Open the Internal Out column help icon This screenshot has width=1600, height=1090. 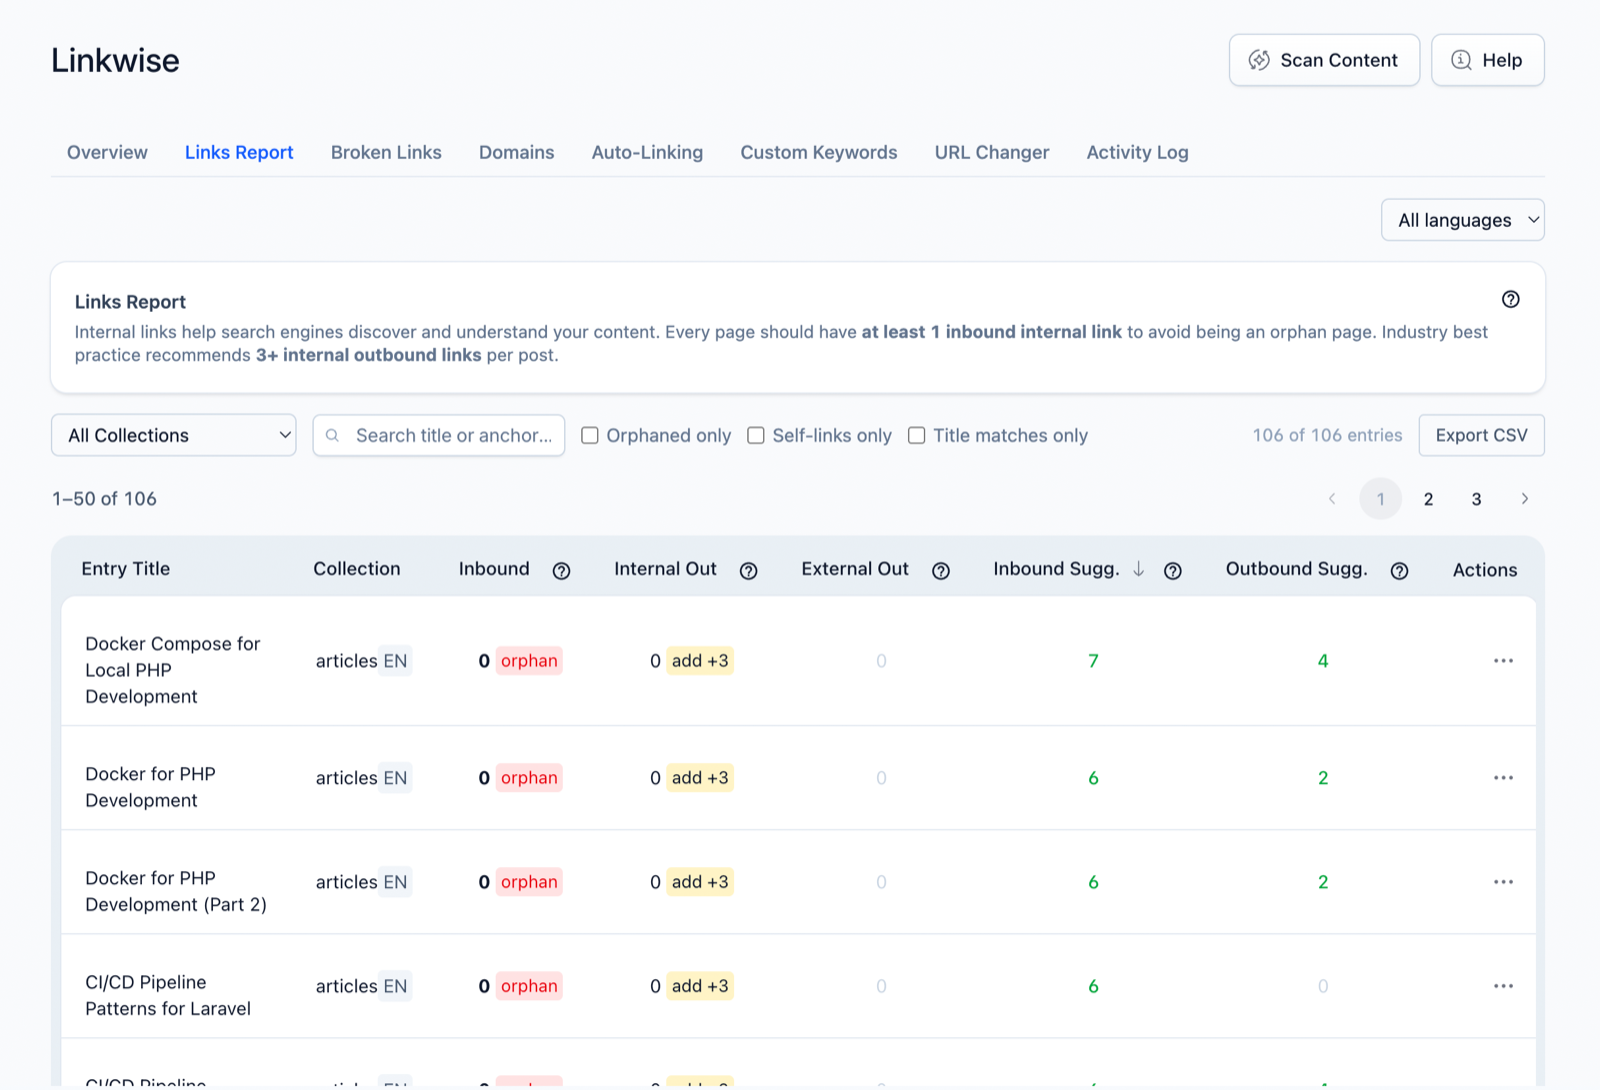click(x=748, y=570)
